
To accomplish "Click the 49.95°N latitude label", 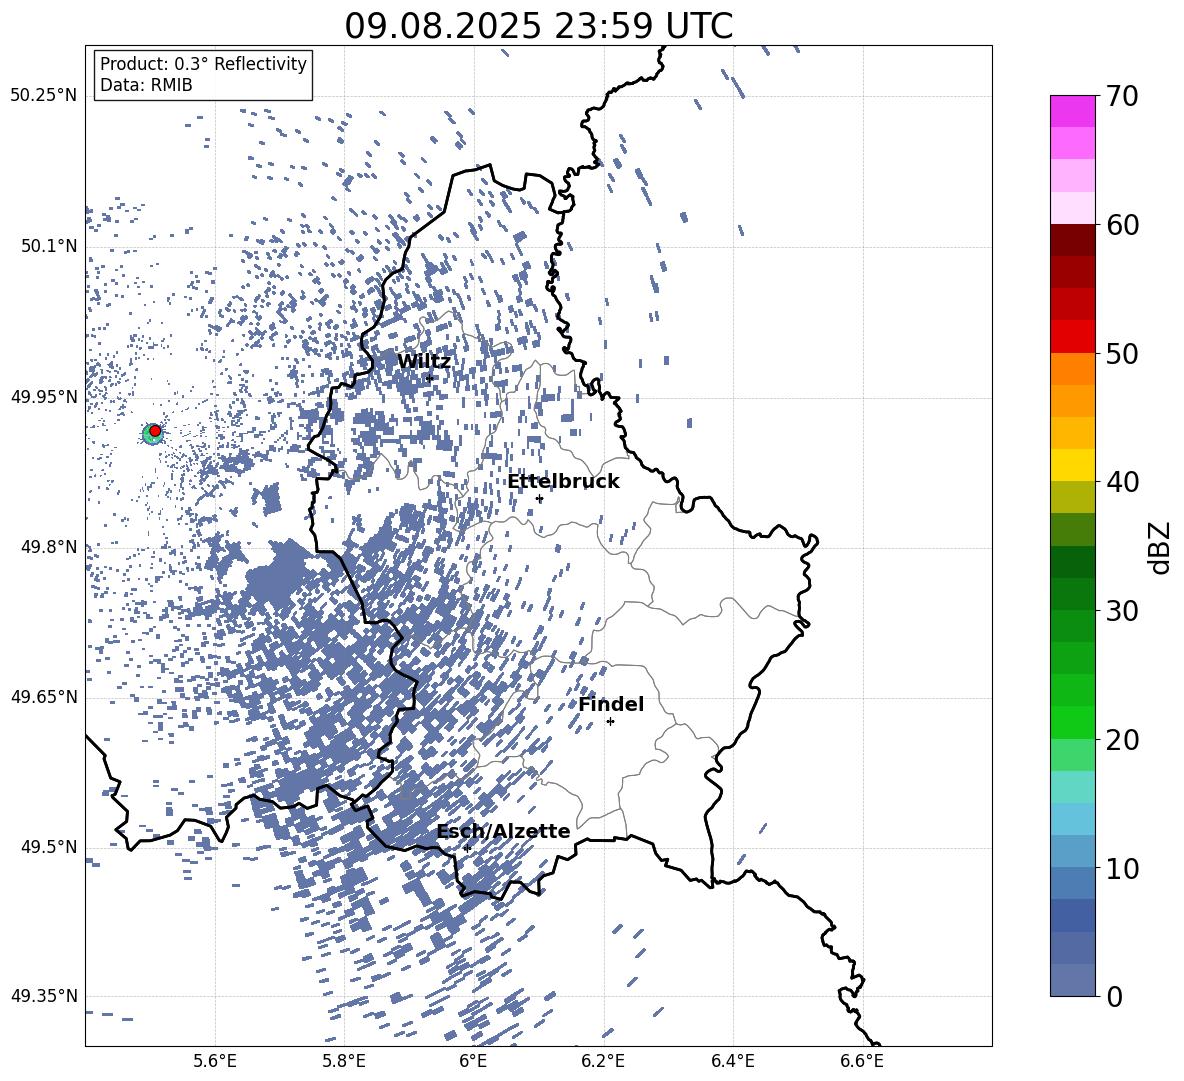I will 44,397.
